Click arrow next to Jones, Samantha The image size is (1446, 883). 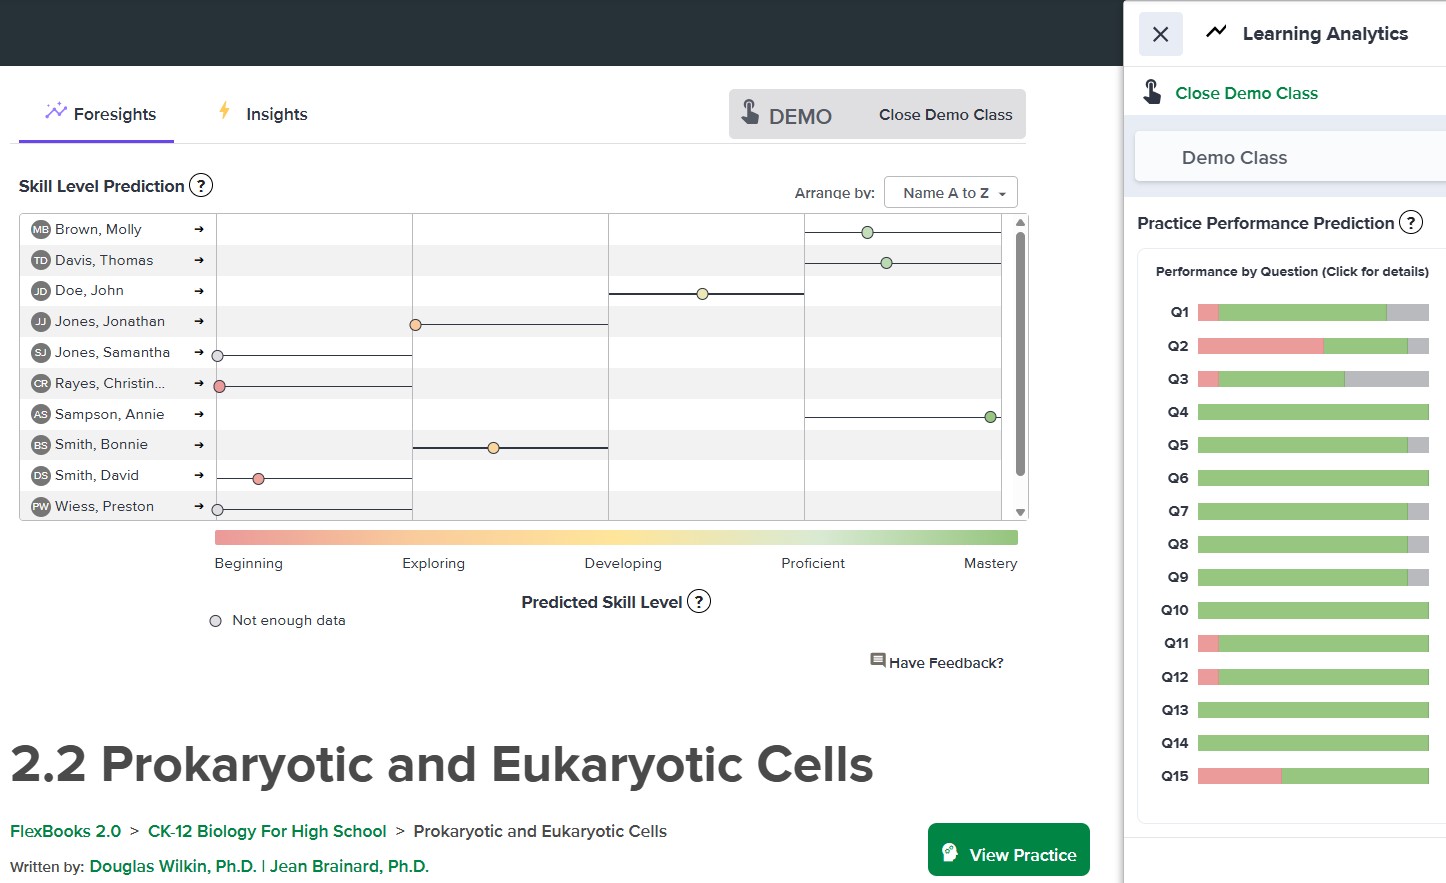click(x=199, y=352)
